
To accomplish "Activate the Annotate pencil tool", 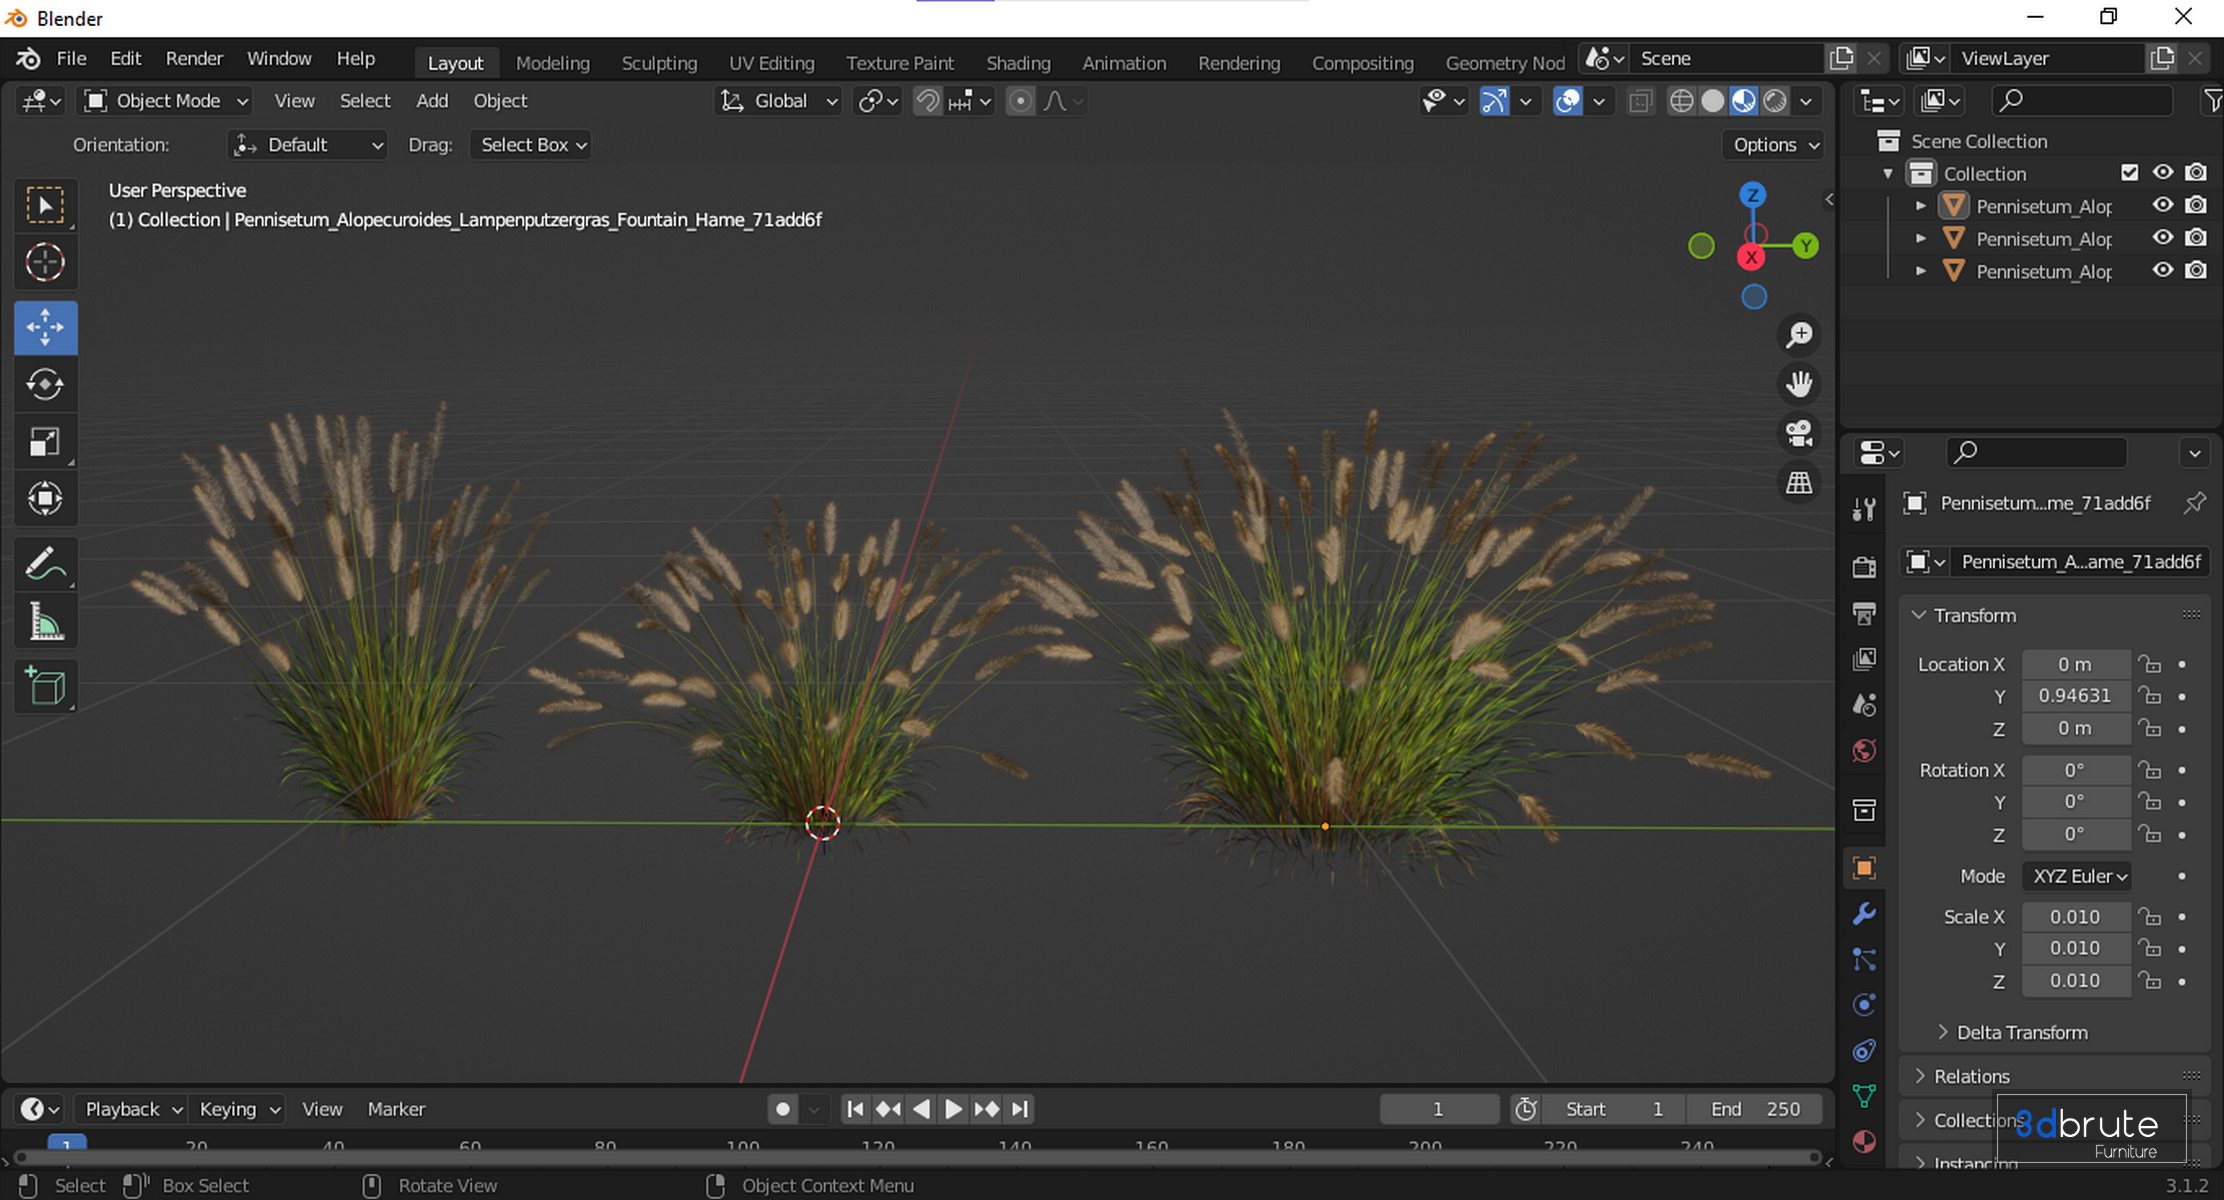I will 45,564.
